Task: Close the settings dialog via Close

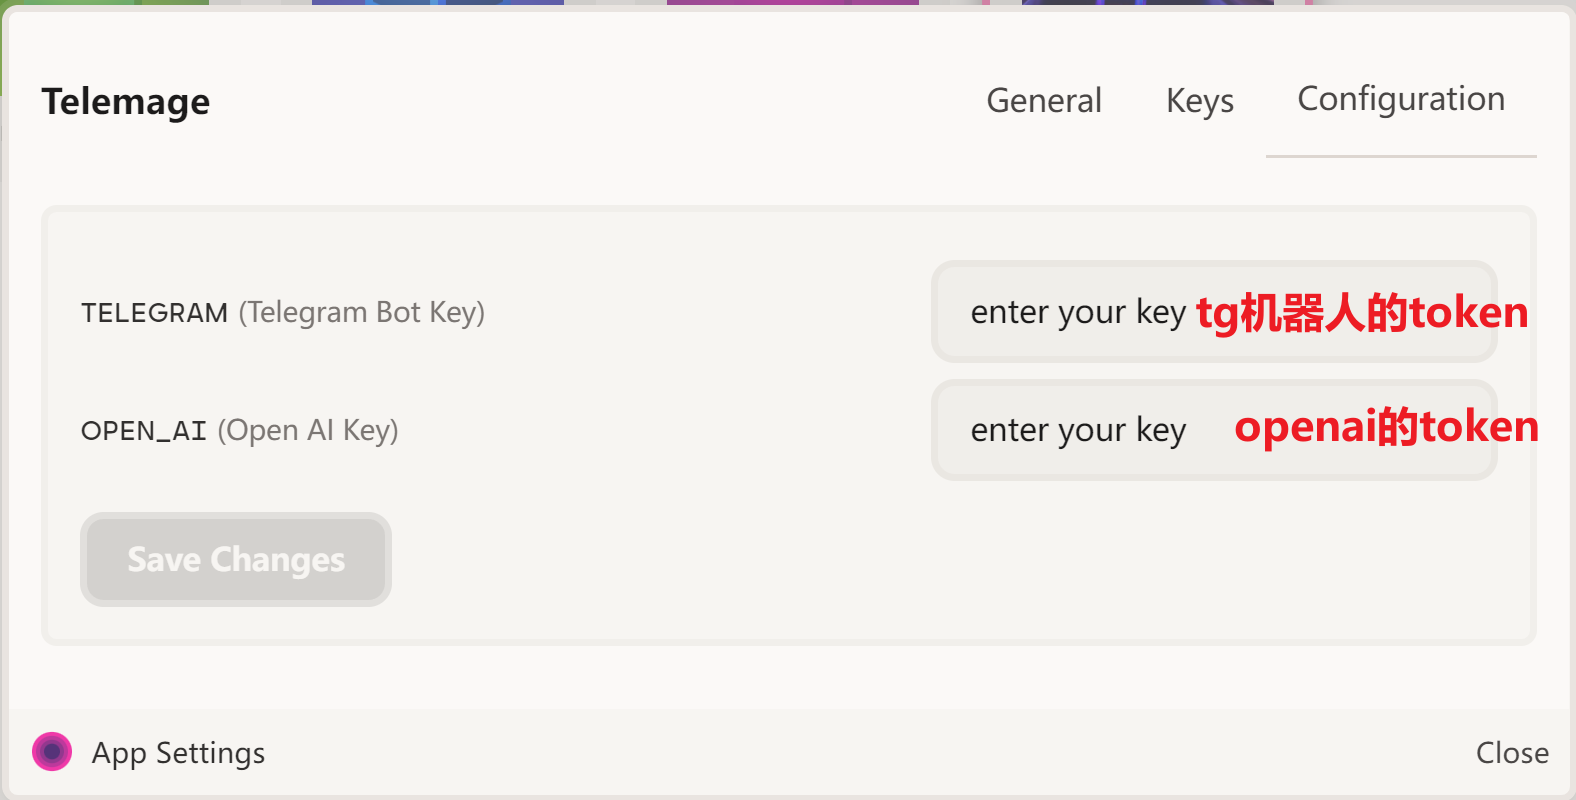Action: [x=1512, y=752]
